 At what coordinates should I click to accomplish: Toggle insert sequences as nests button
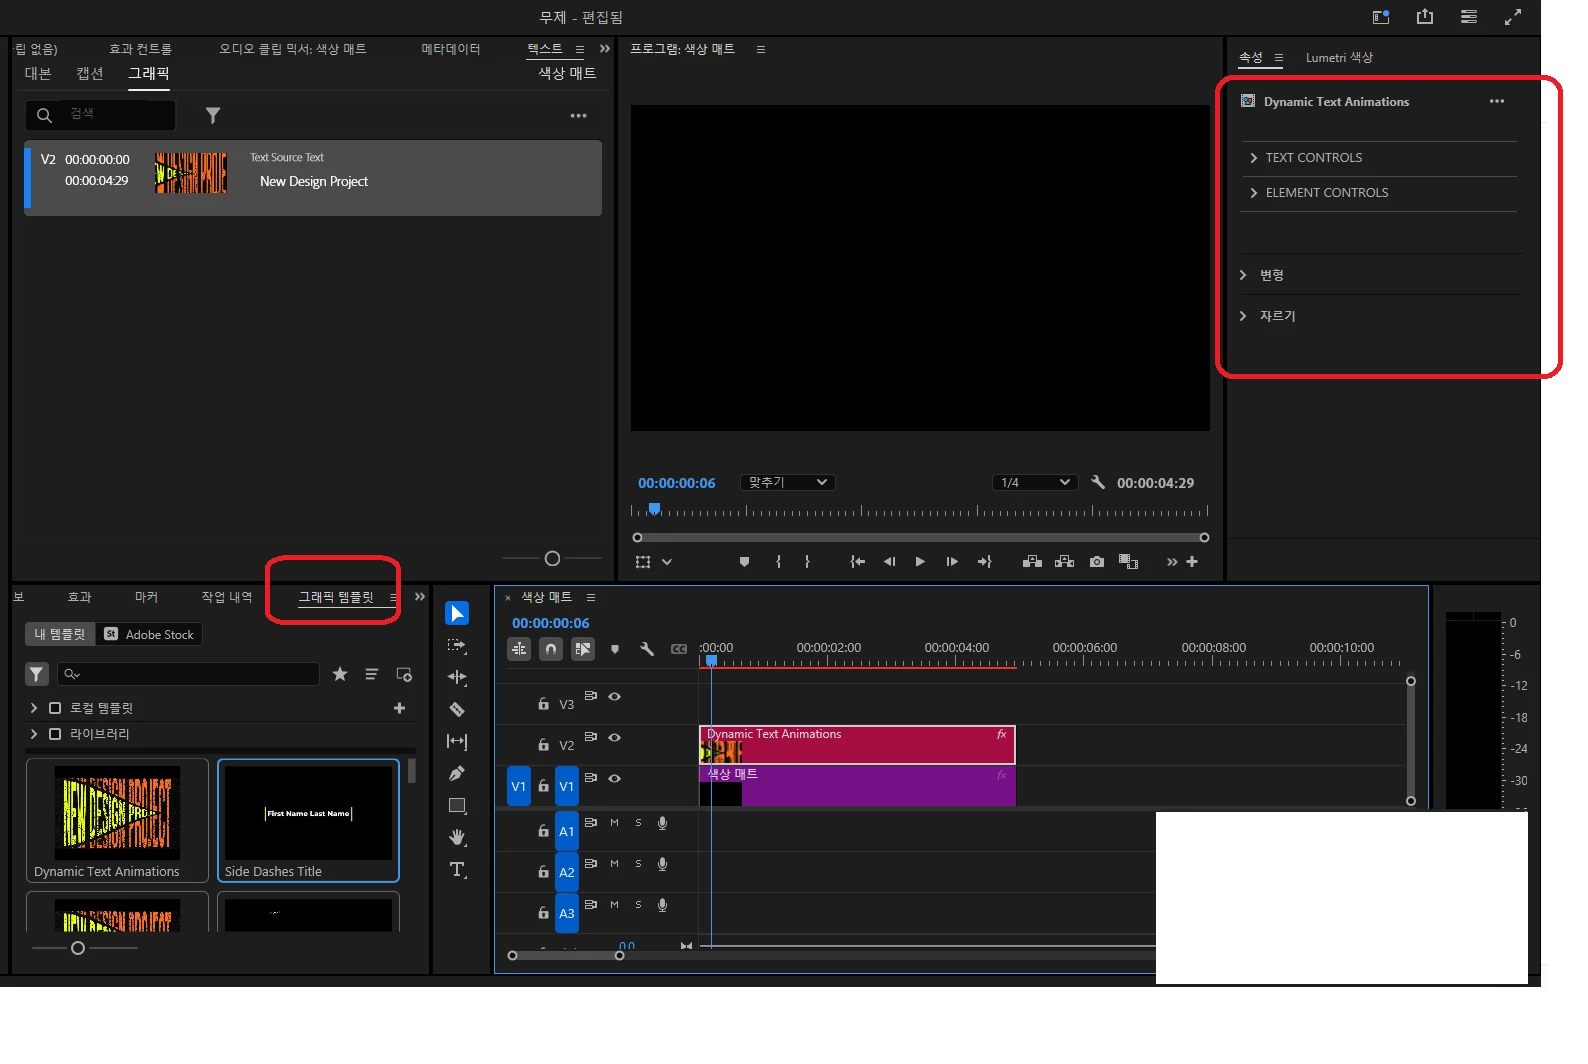pyautogui.click(x=519, y=649)
